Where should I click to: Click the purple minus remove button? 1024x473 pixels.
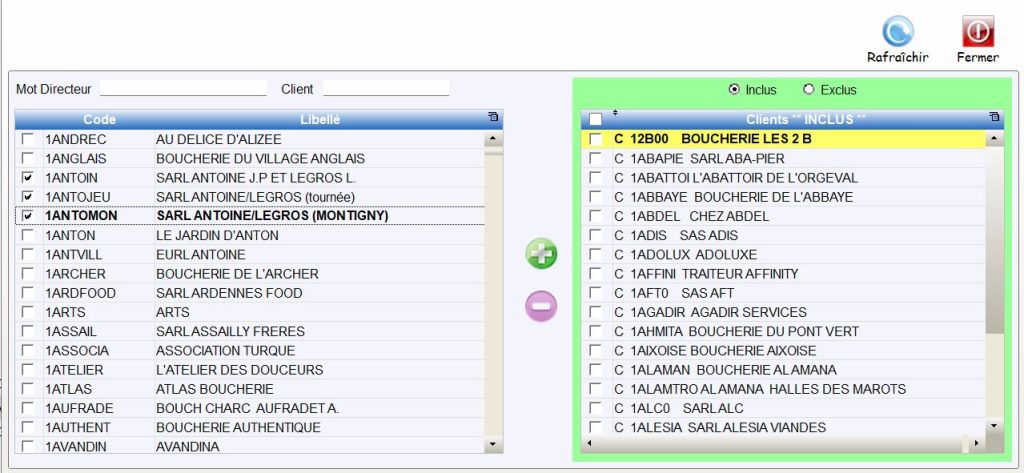(541, 306)
